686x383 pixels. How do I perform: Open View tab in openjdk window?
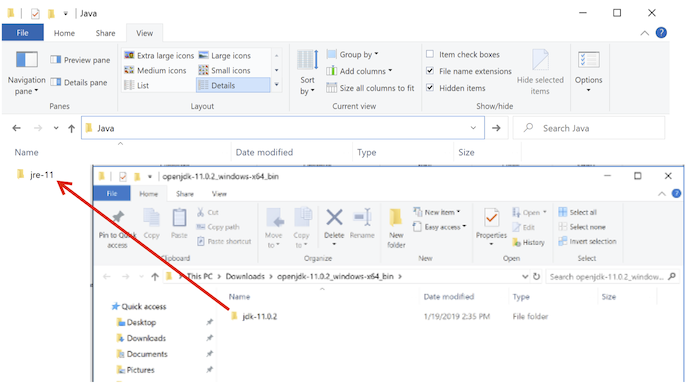click(x=219, y=193)
